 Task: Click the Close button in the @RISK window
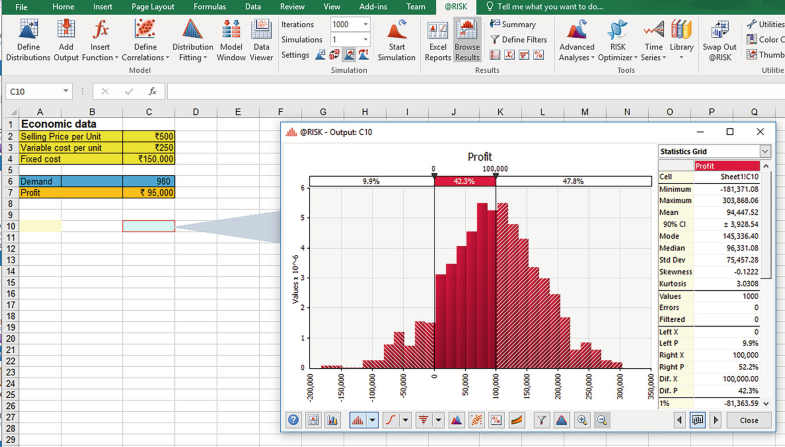point(748,421)
